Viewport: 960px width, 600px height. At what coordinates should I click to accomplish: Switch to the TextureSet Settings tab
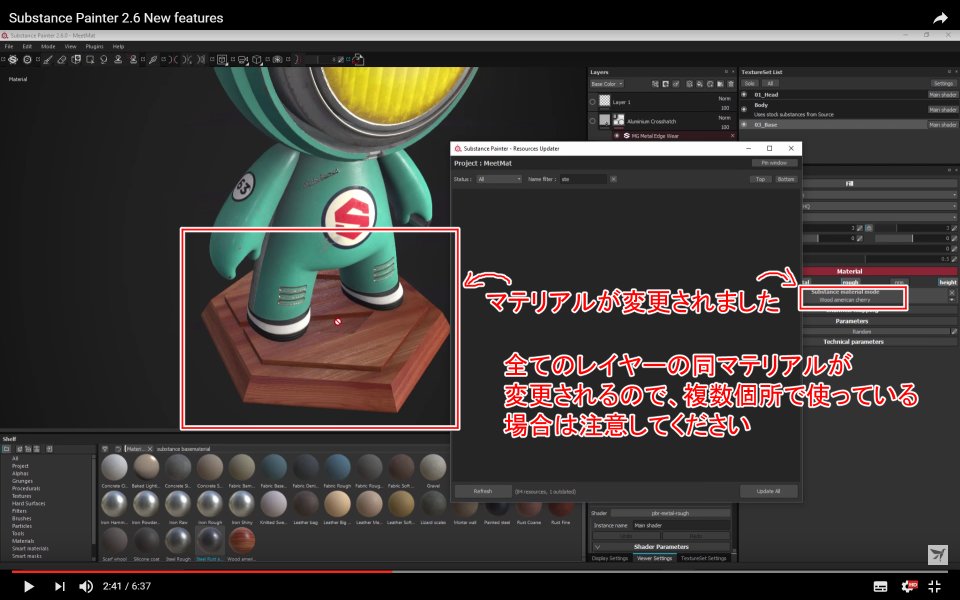coord(703,558)
